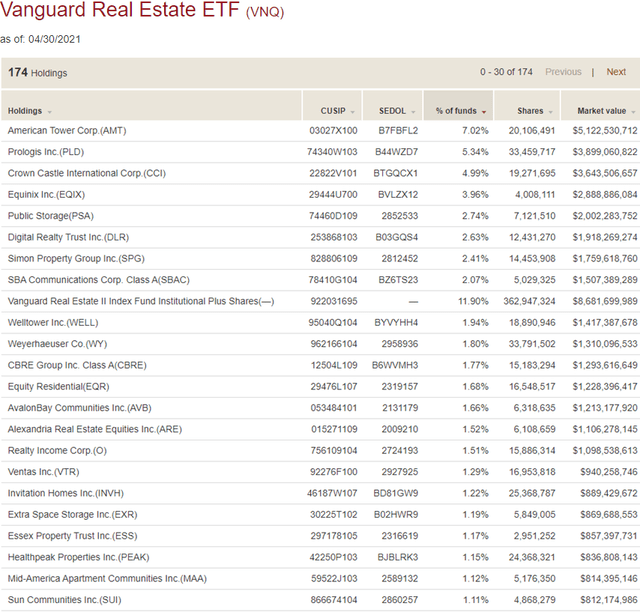This screenshot has width=640, height=612.
Task: Select Equinix Inc.(EQIX) holding
Action: [x=46, y=194]
